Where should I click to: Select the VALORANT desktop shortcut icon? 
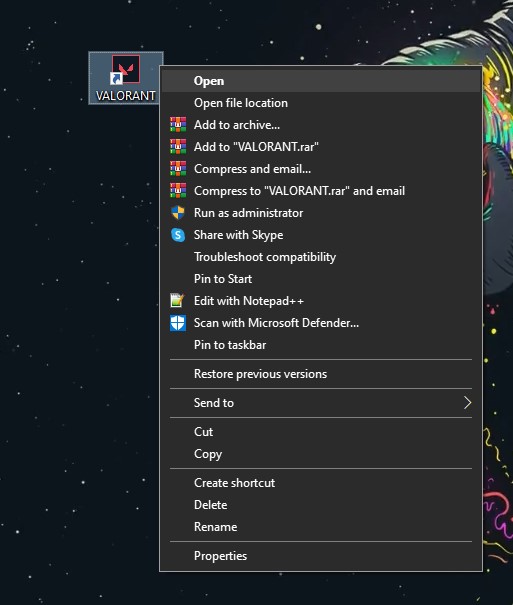pyautogui.click(x=126, y=78)
